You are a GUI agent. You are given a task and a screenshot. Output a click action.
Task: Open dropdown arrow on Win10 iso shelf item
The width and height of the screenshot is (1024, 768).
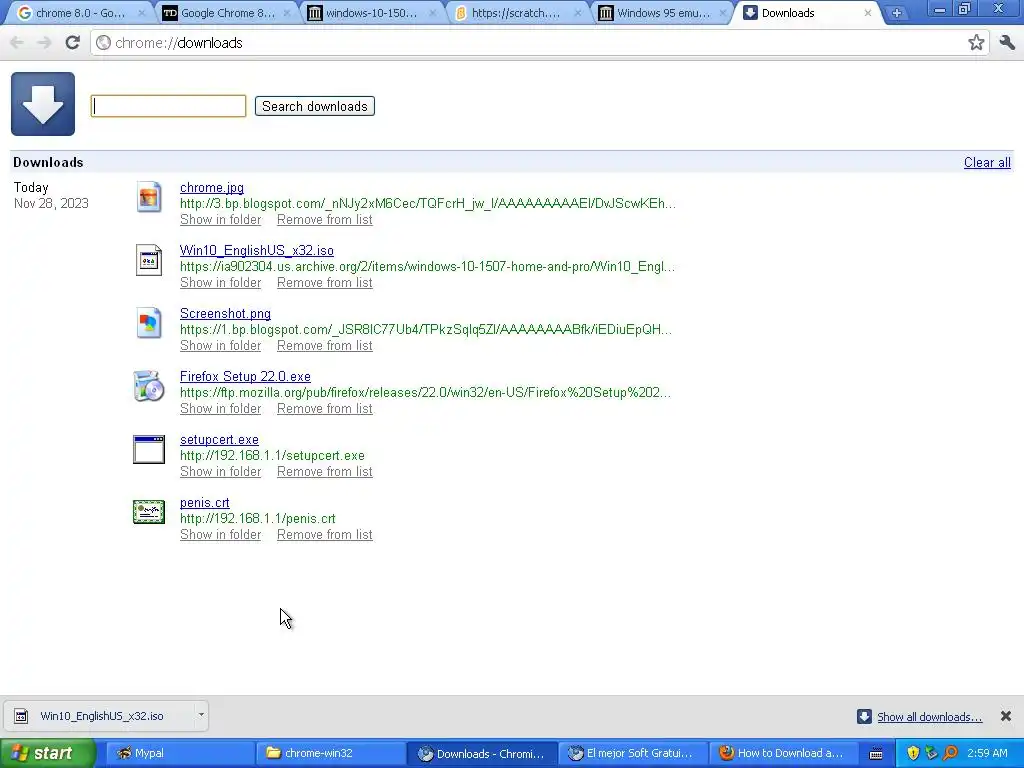tap(201, 715)
